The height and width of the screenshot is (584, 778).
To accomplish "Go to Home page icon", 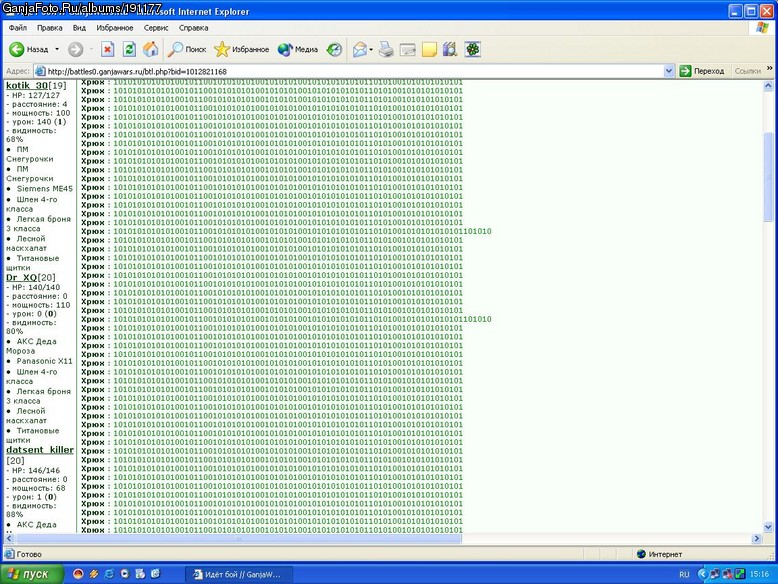I will click(151, 49).
